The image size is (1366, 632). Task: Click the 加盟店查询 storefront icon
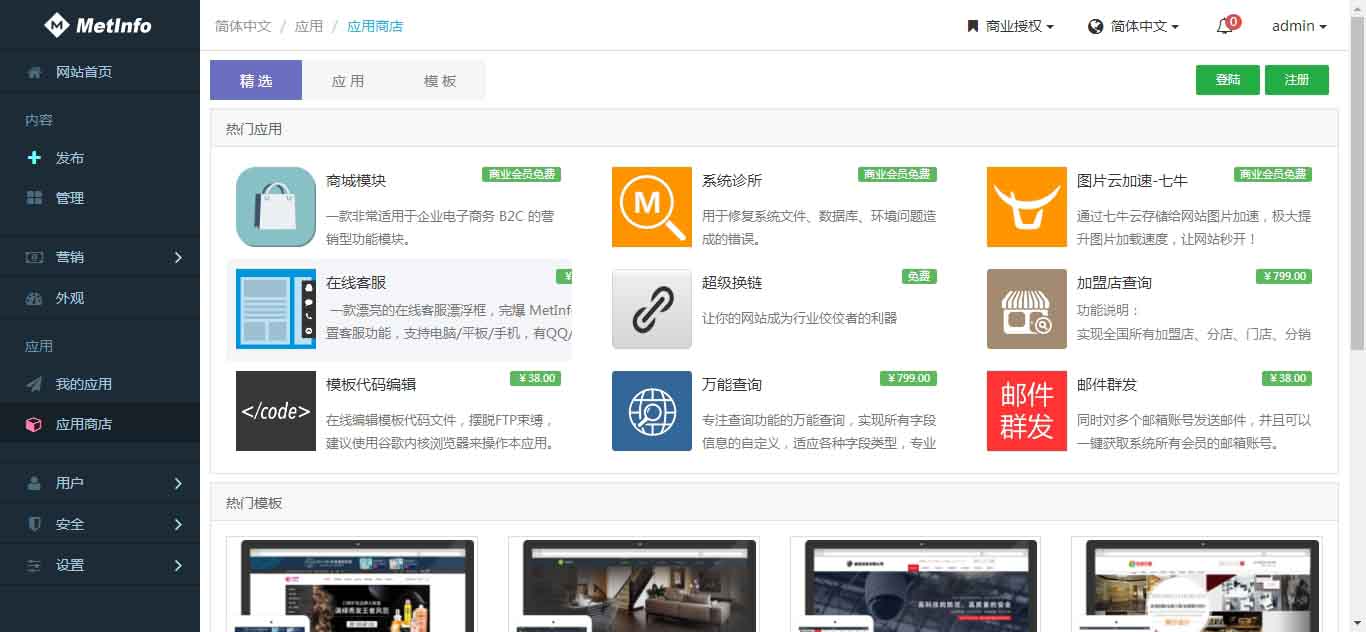coord(1026,309)
